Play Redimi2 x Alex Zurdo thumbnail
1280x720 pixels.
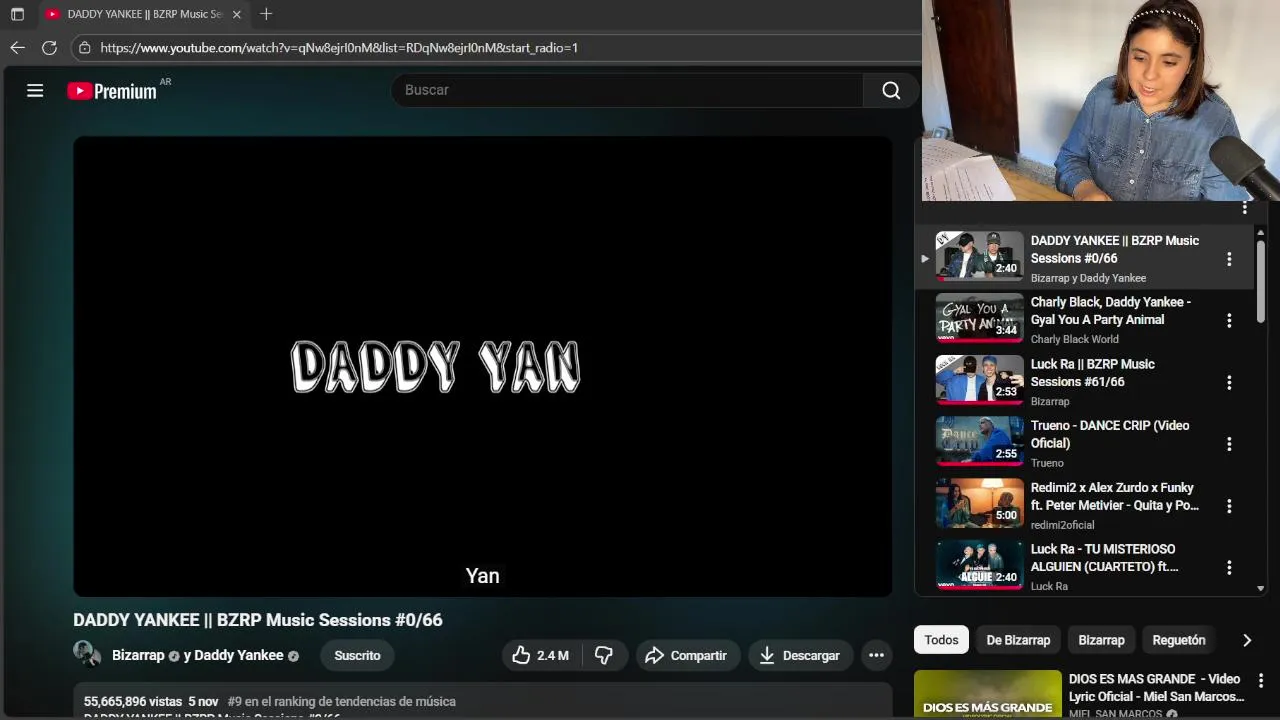point(979,503)
